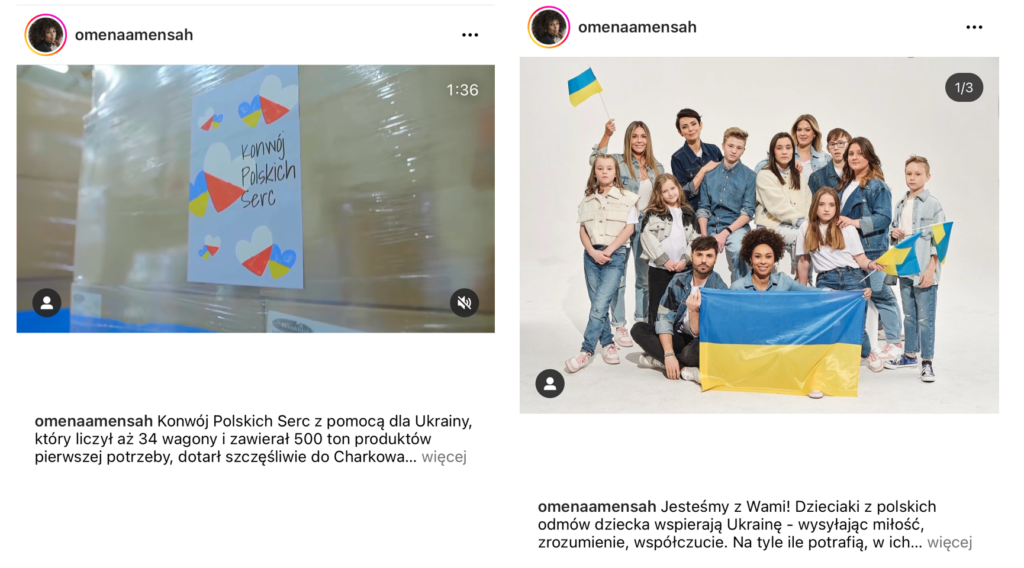Screen dimensions: 1024x568
Task: Click the 1:36 video duration label
Action: pos(462,90)
